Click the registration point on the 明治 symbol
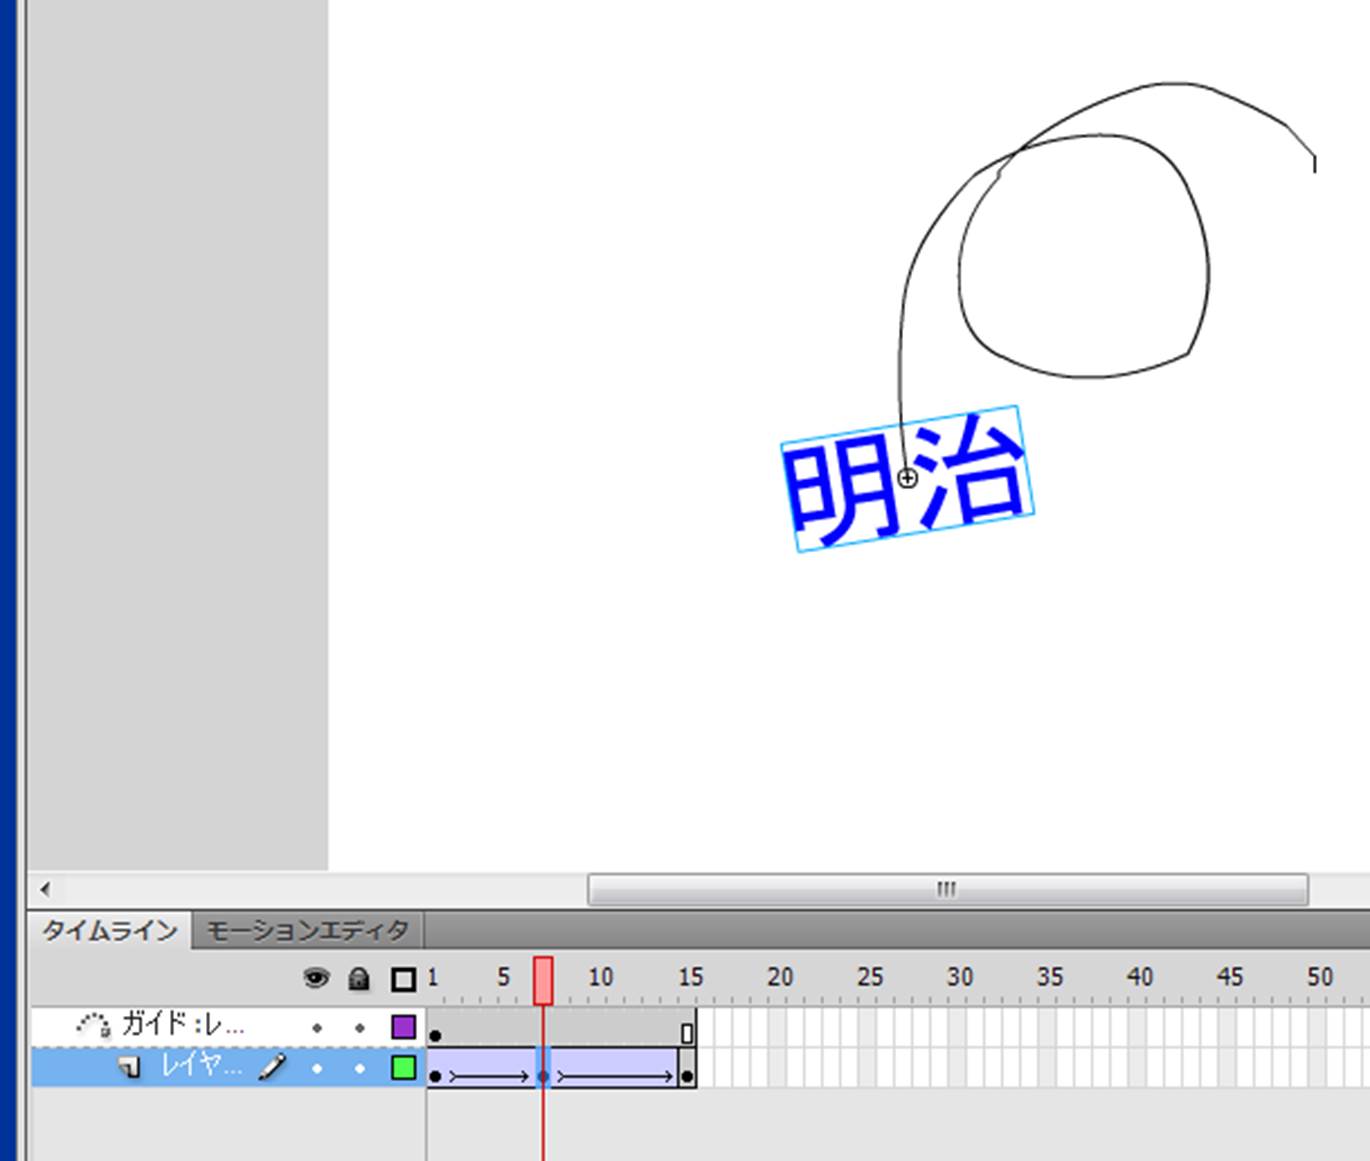This screenshot has width=1370, height=1161. 907,478
